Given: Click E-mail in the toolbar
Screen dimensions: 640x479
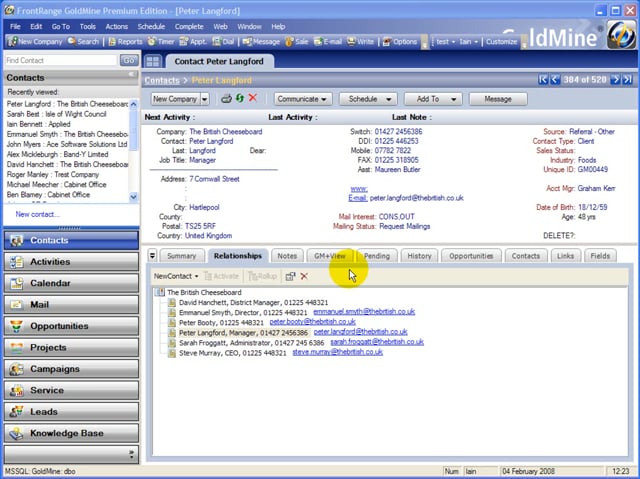Looking at the screenshot, I should pos(328,42).
